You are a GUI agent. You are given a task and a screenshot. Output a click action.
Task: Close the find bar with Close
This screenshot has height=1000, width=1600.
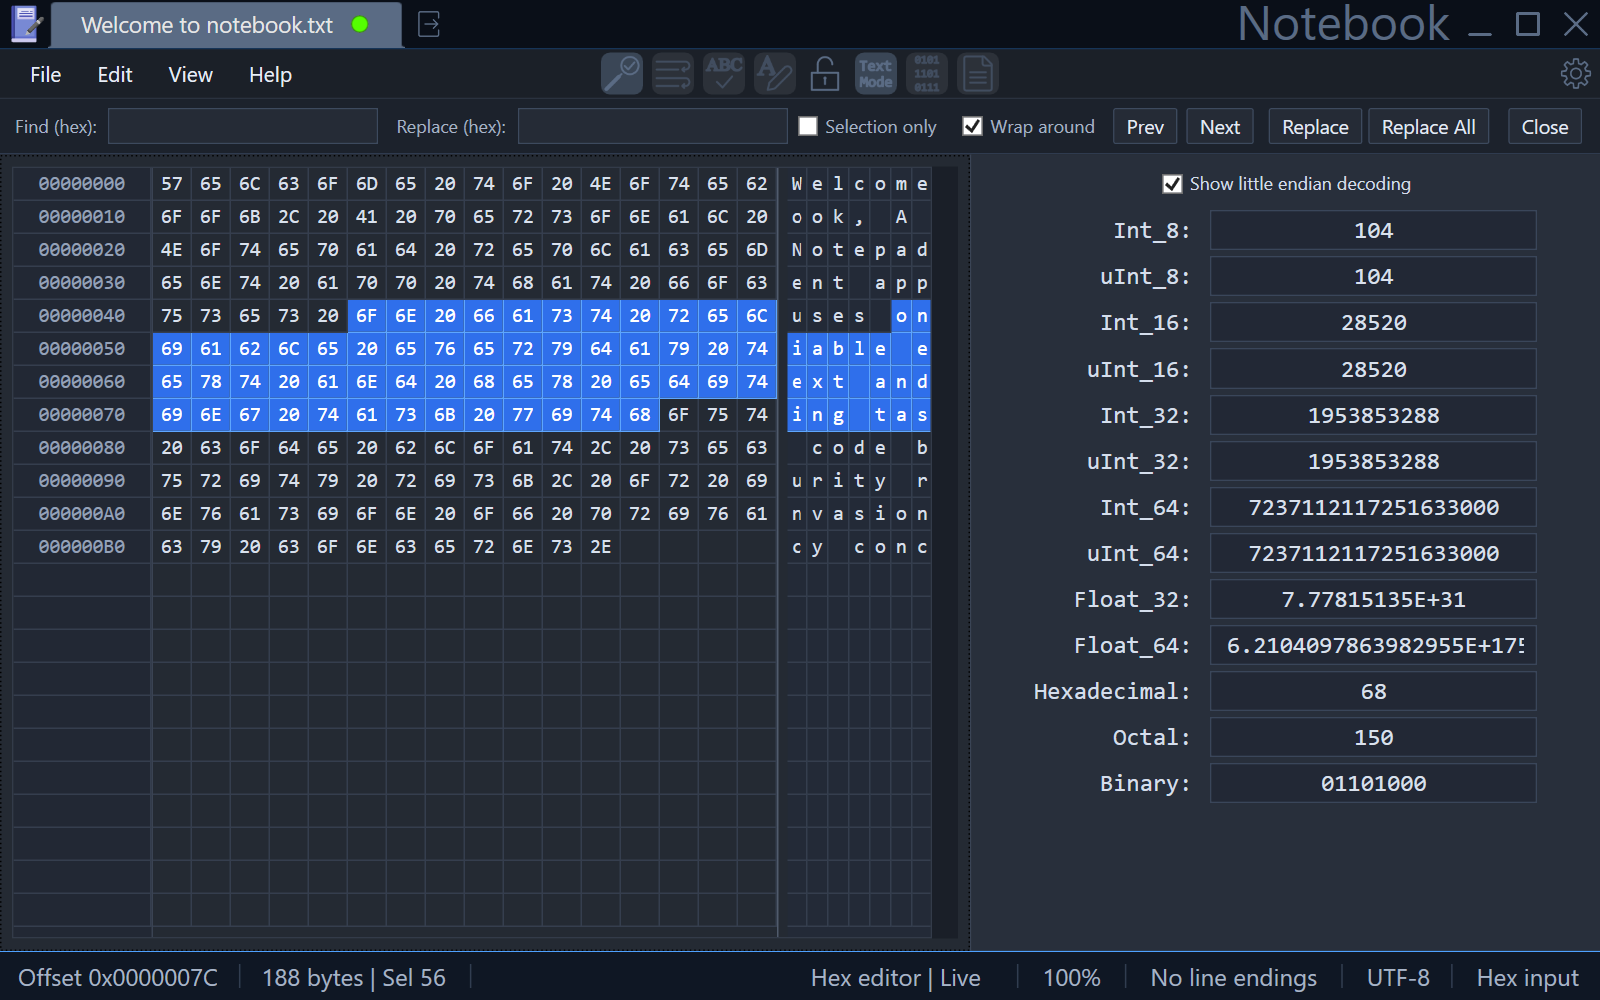[1545, 127]
